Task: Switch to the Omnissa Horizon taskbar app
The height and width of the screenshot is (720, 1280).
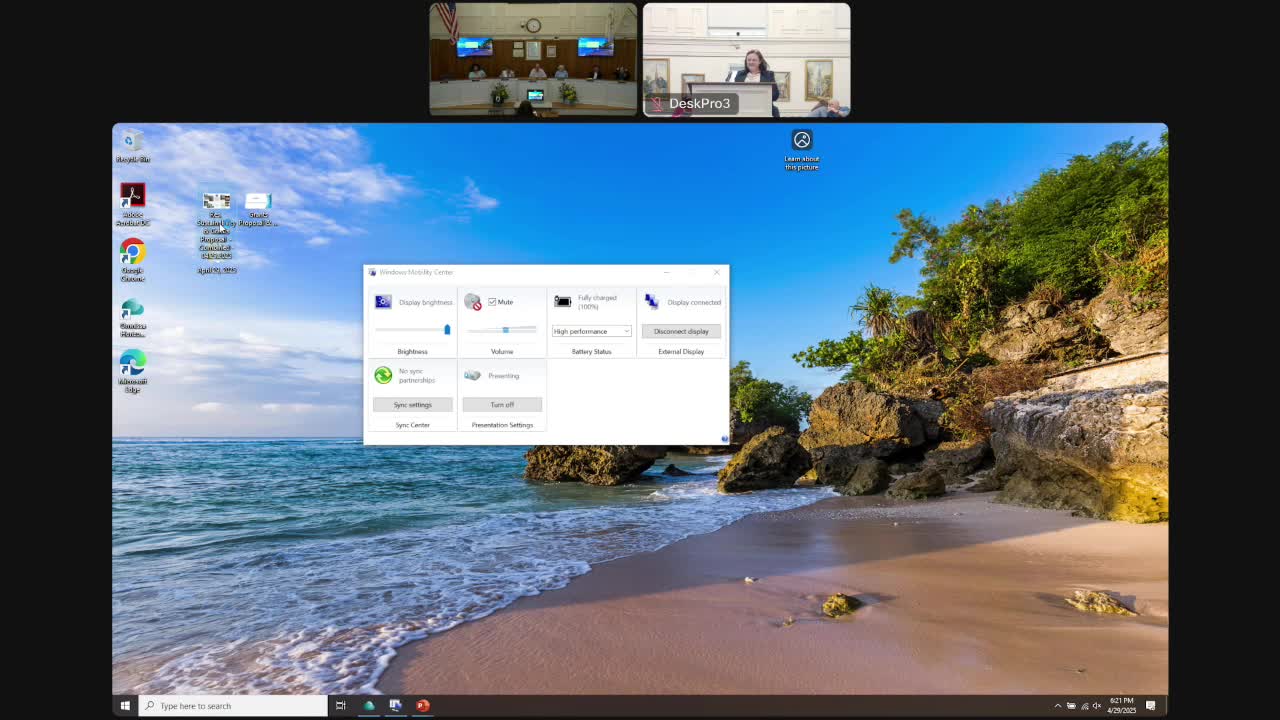Action: tap(369, 706)
